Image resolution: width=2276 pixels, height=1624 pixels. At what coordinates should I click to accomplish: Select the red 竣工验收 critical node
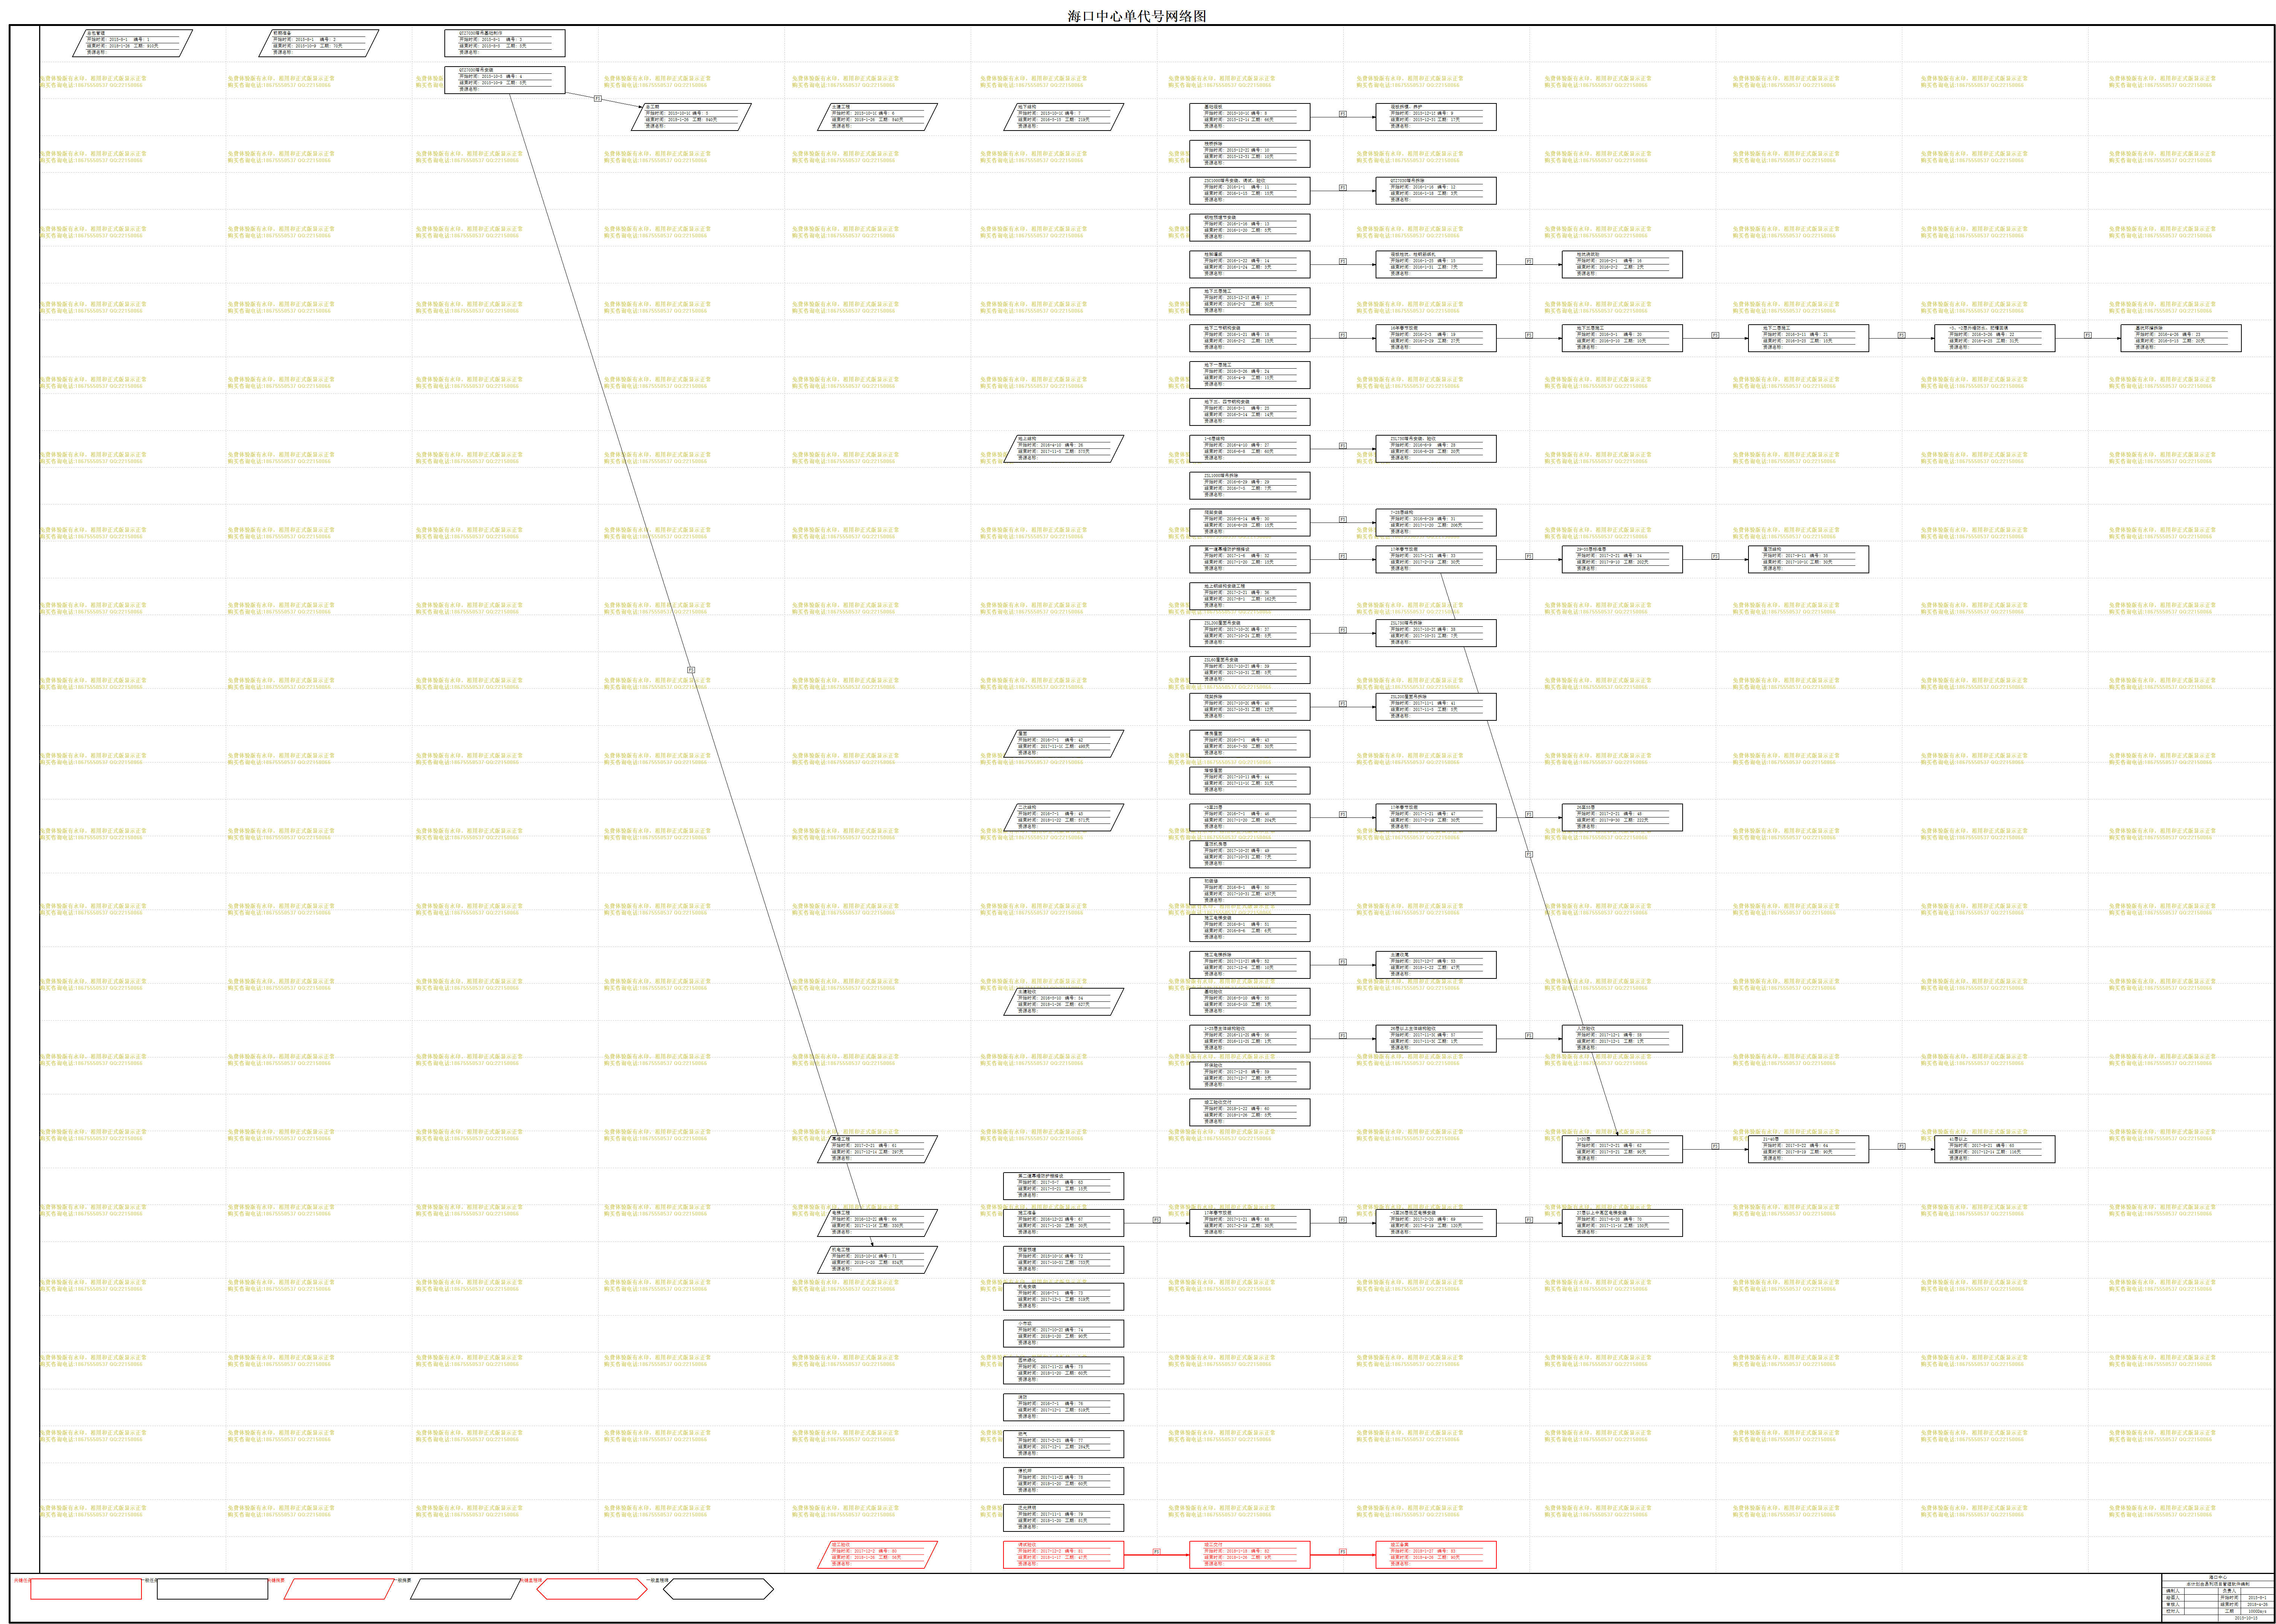point(877,1555)
